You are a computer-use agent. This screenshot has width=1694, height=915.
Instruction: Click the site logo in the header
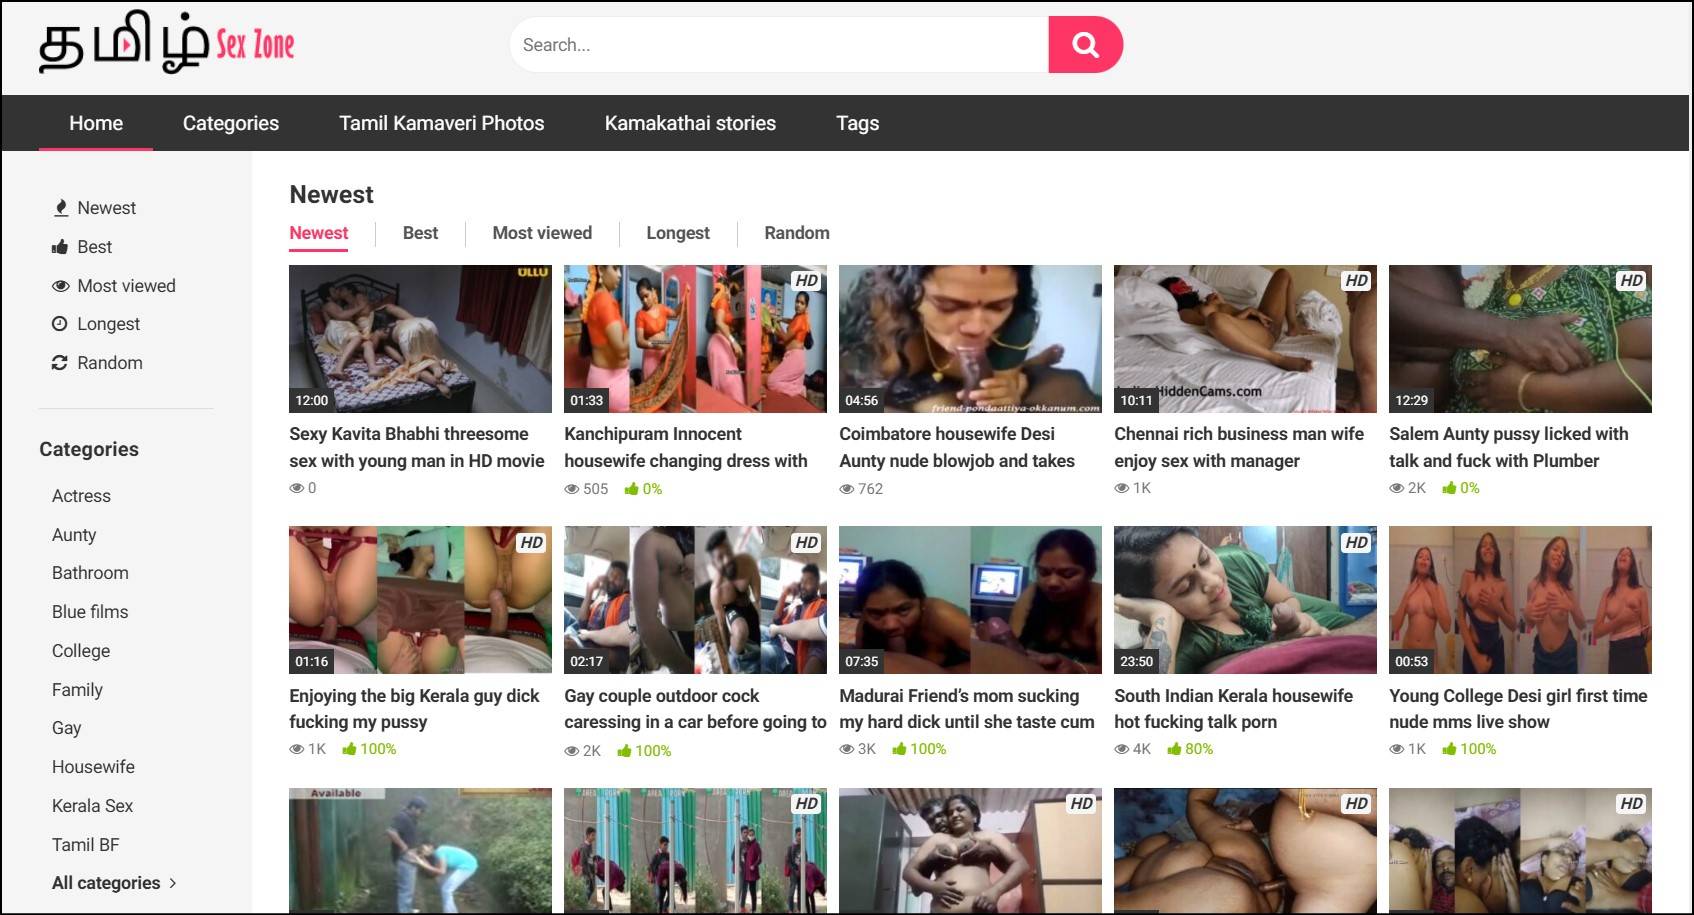pos(167,46)
